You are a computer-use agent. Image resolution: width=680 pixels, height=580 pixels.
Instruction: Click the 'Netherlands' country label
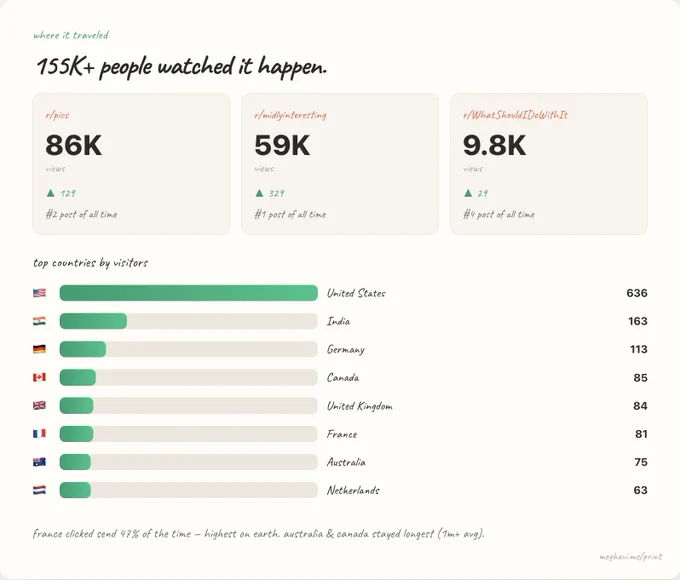click(x=353, y=491)
